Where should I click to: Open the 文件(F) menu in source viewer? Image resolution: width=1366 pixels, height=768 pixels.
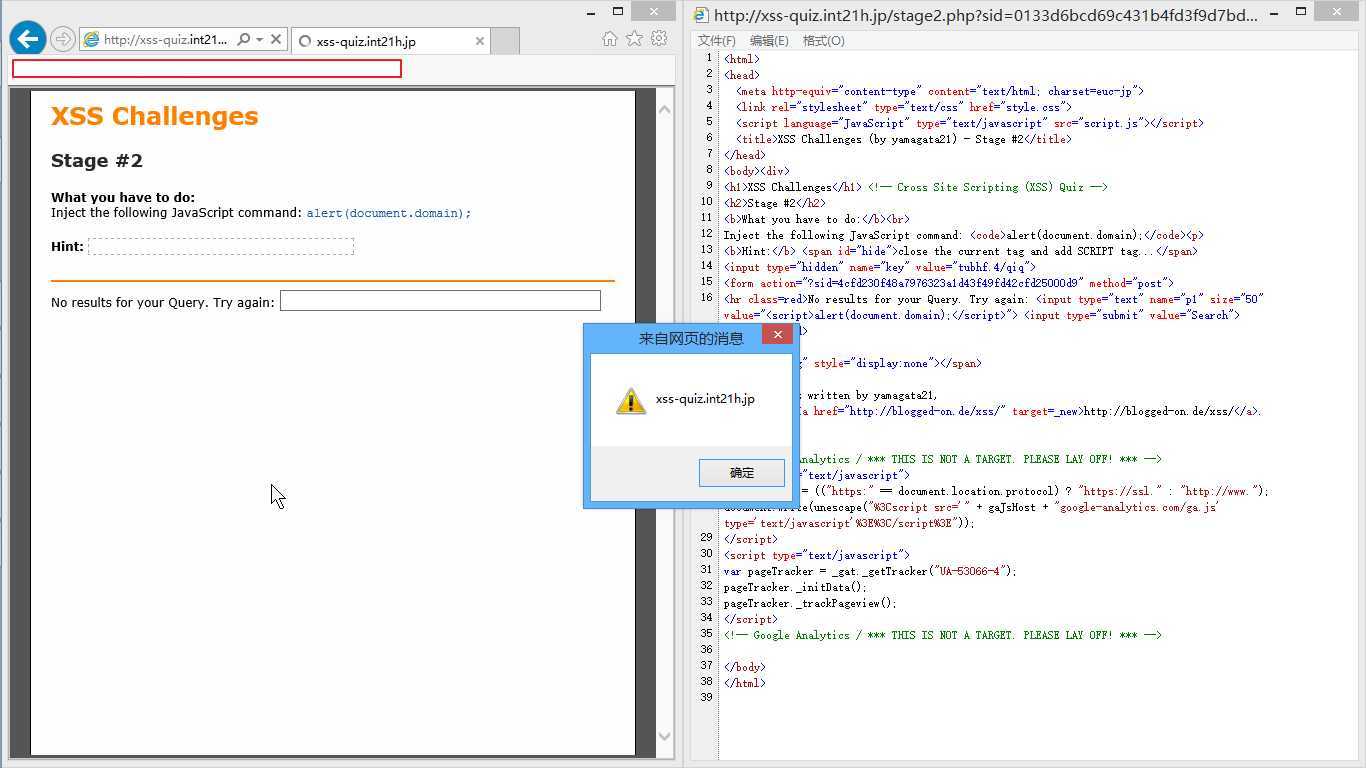tap(716, 41)
